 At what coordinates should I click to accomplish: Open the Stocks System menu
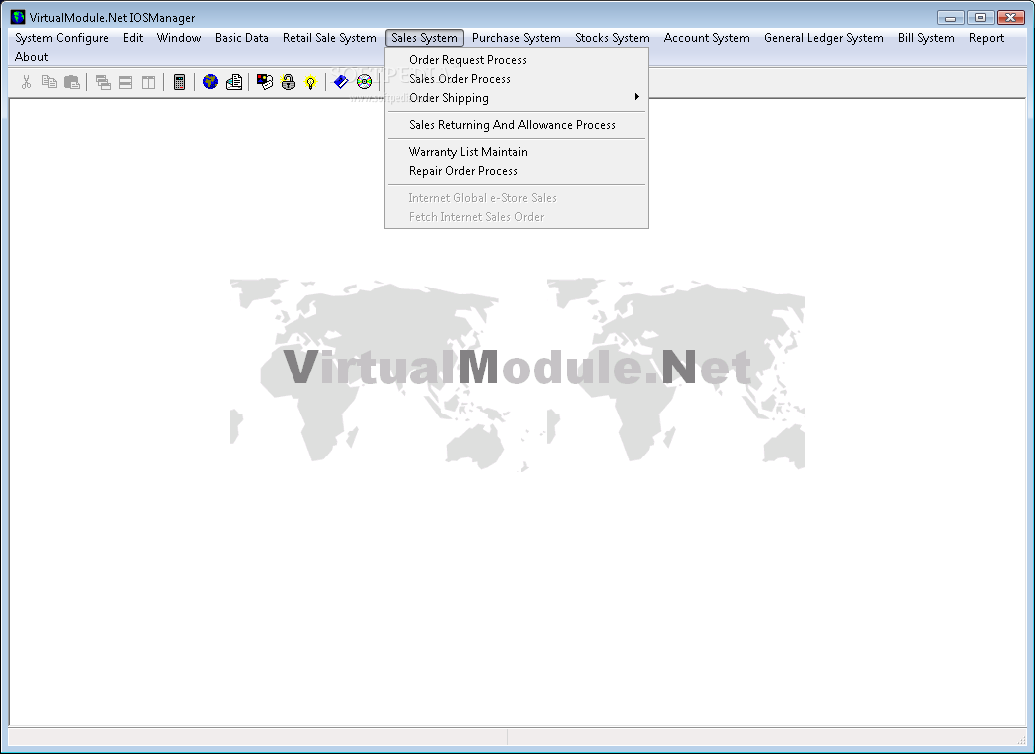(612, 38)
